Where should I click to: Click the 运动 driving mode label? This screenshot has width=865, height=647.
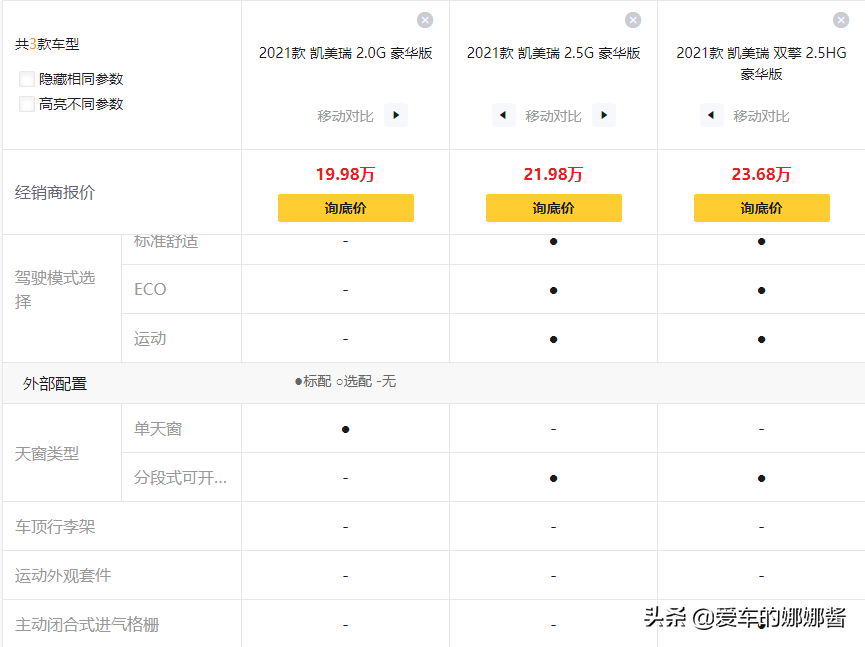[150, 339]
